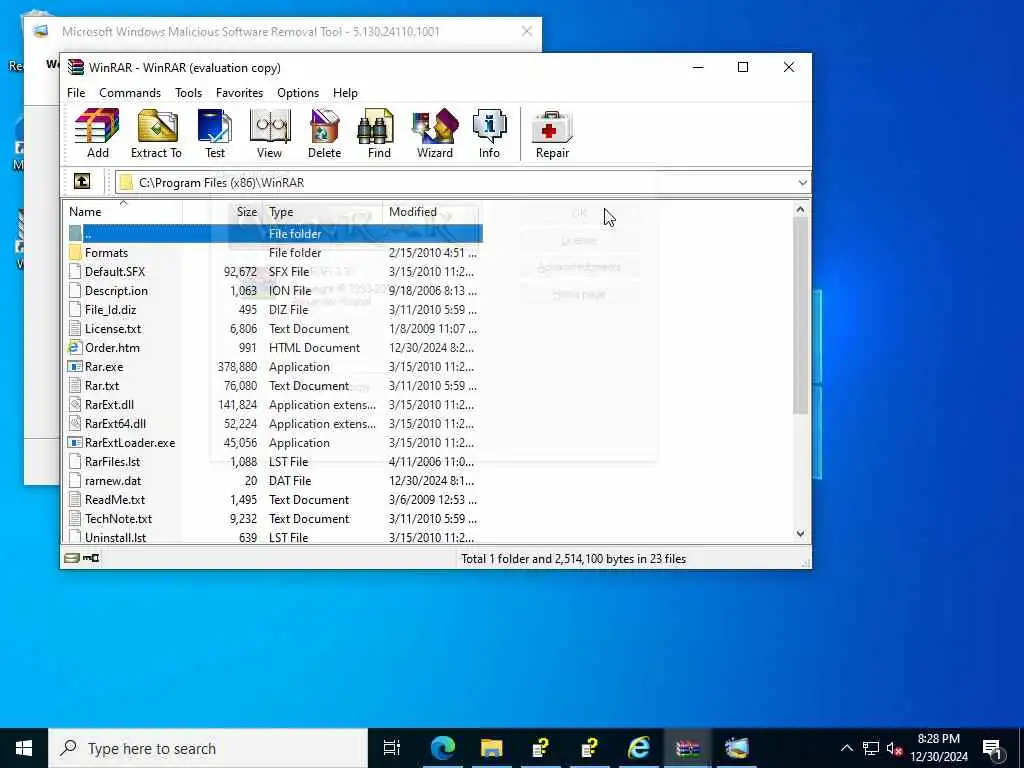Open File Explorer from taskbar

click(492, 748)
